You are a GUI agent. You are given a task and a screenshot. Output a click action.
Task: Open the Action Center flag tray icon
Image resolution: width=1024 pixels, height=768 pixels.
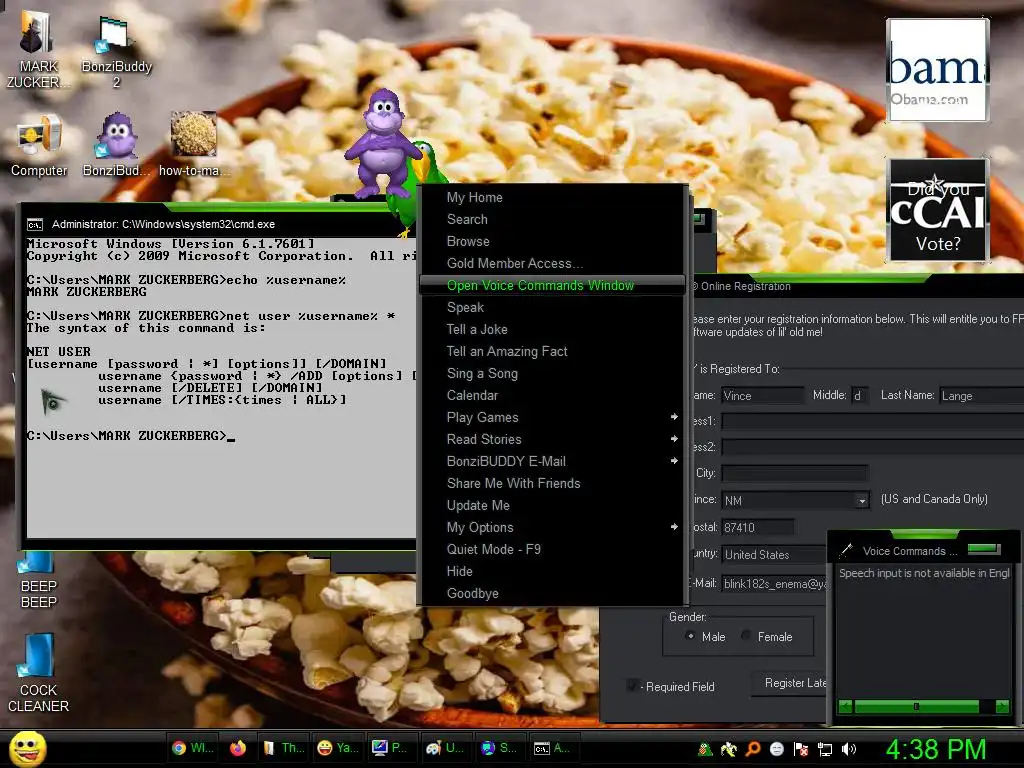pos(801,749)
